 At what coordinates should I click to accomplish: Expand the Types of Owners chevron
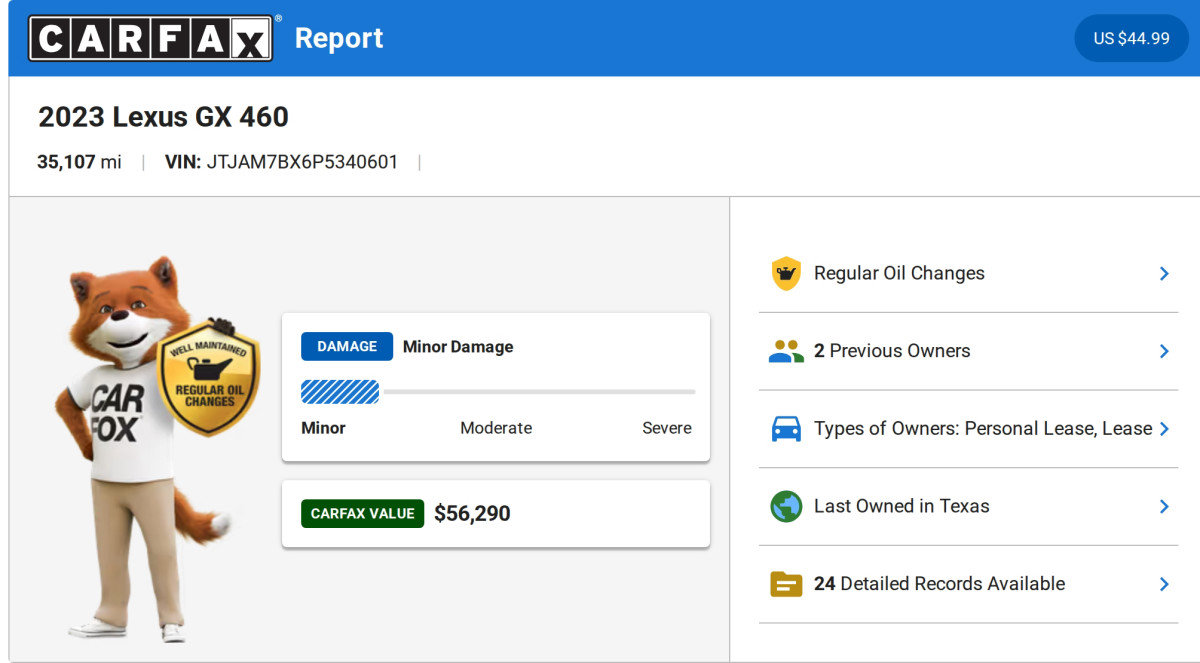(x=1164, y=429)
